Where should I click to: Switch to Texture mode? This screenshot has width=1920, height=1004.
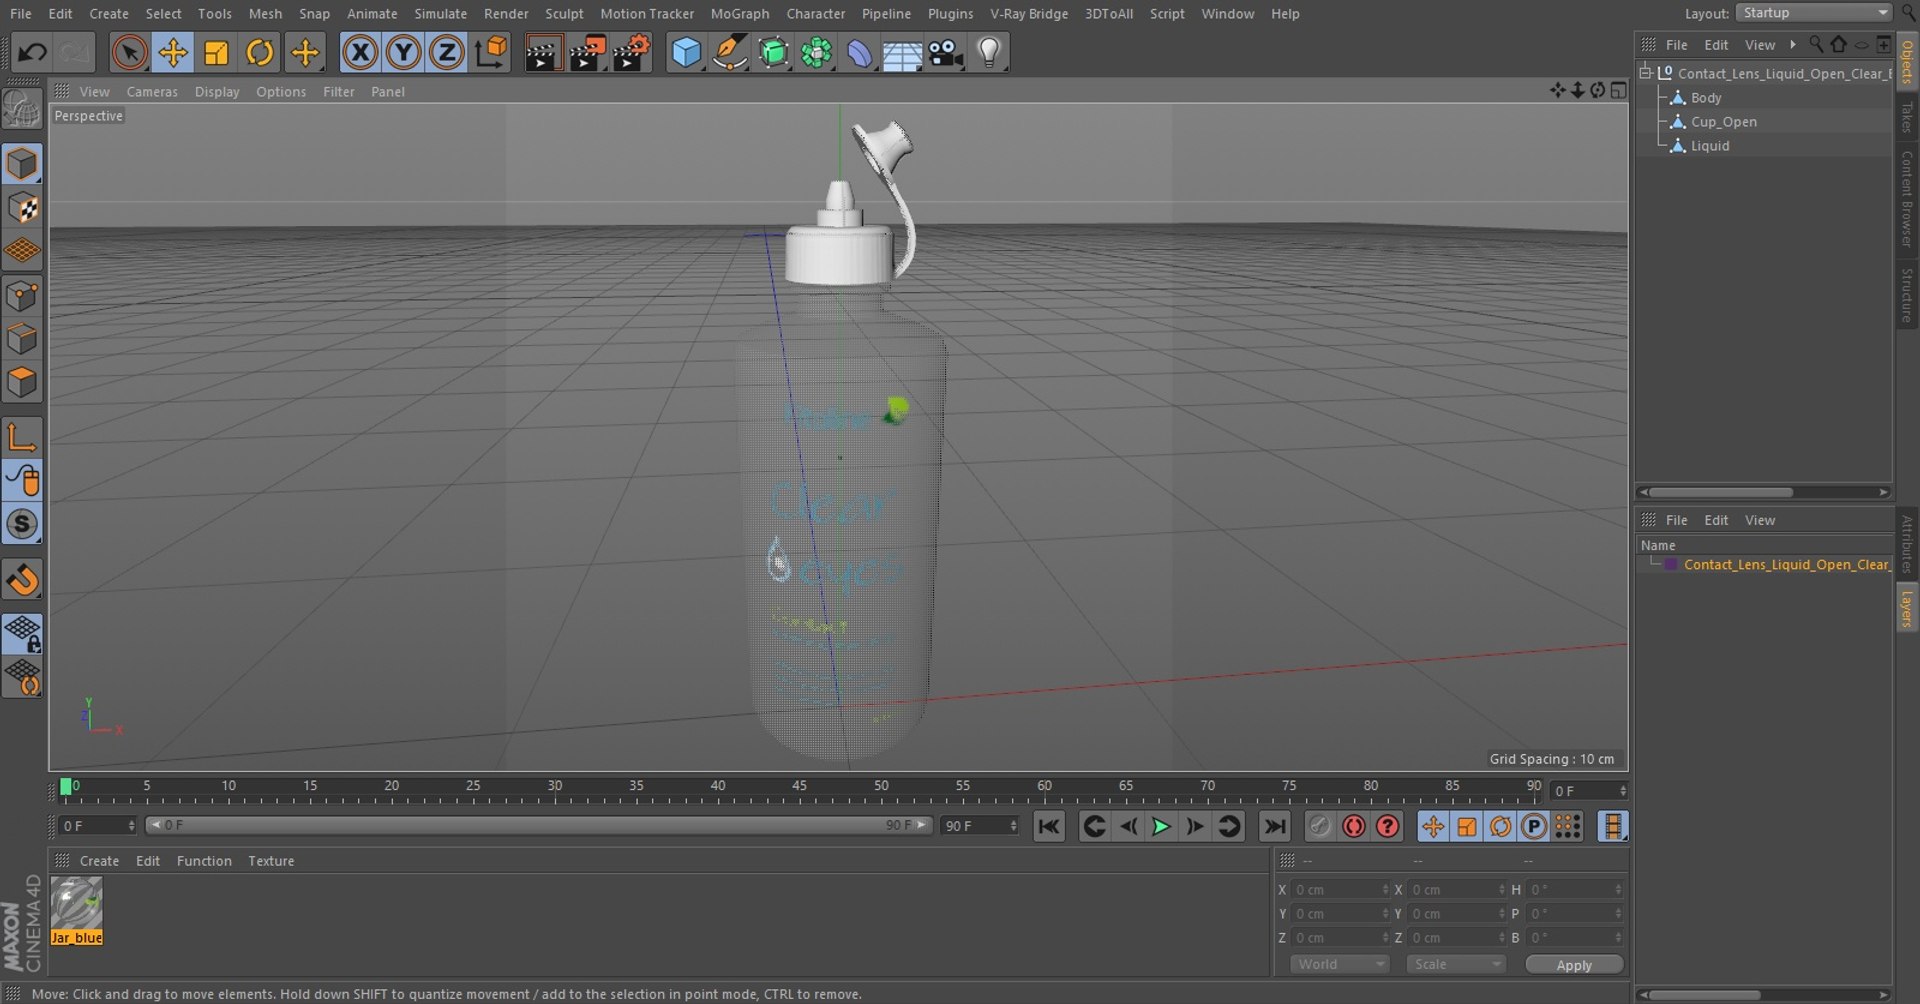click(22, 208)
